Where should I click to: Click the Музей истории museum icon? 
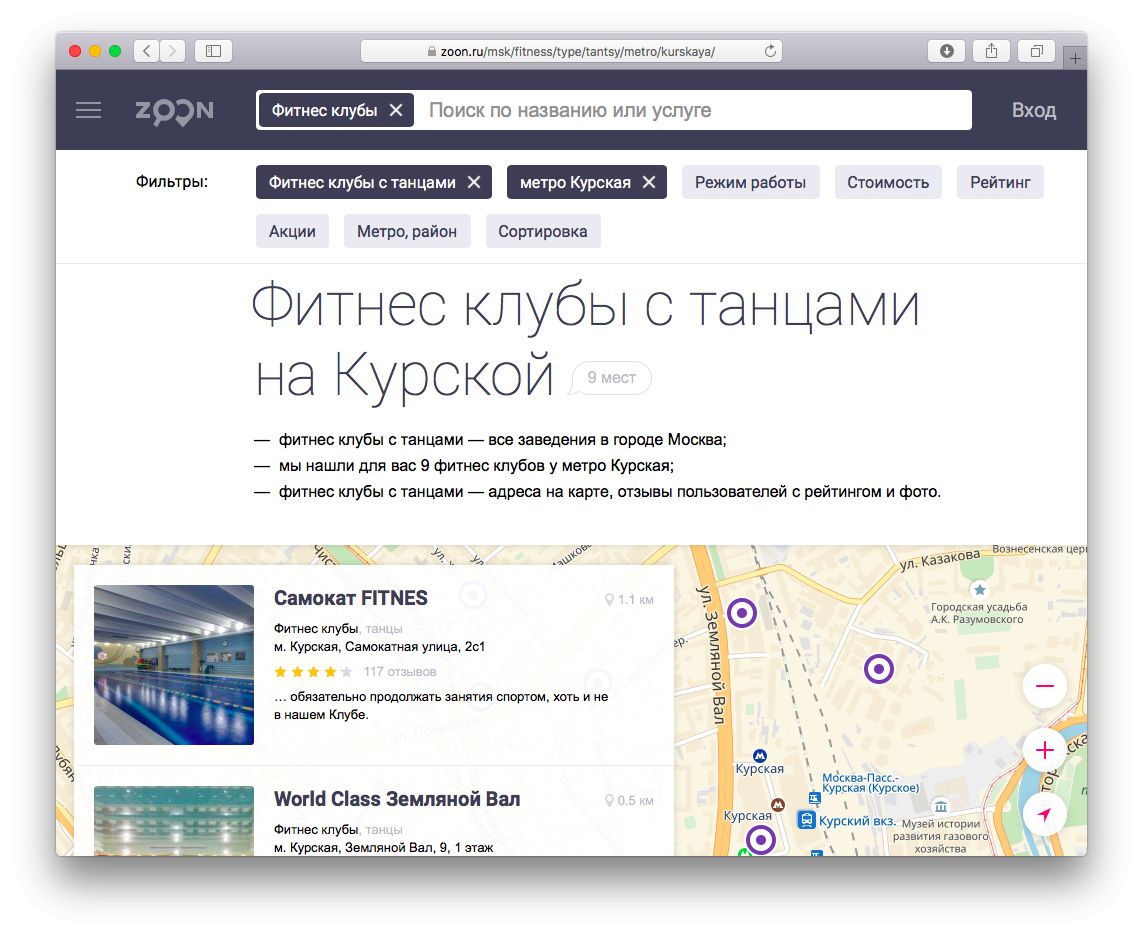click(x=941, y=806)
